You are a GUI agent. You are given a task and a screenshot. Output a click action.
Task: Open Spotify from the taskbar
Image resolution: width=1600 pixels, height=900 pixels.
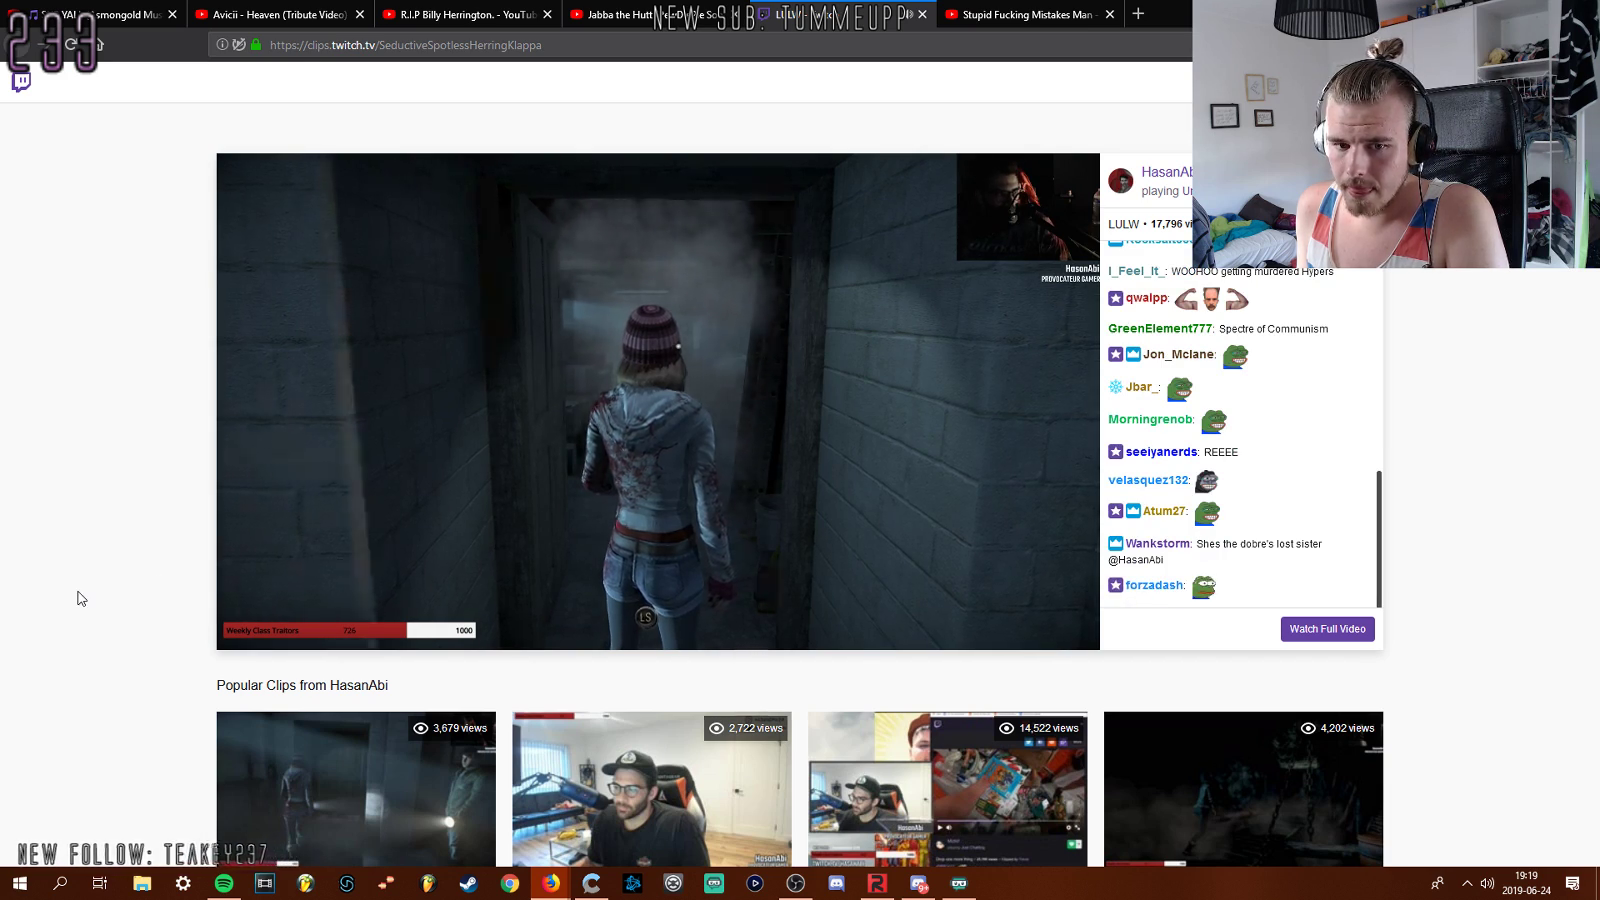[x=224, y=883]
